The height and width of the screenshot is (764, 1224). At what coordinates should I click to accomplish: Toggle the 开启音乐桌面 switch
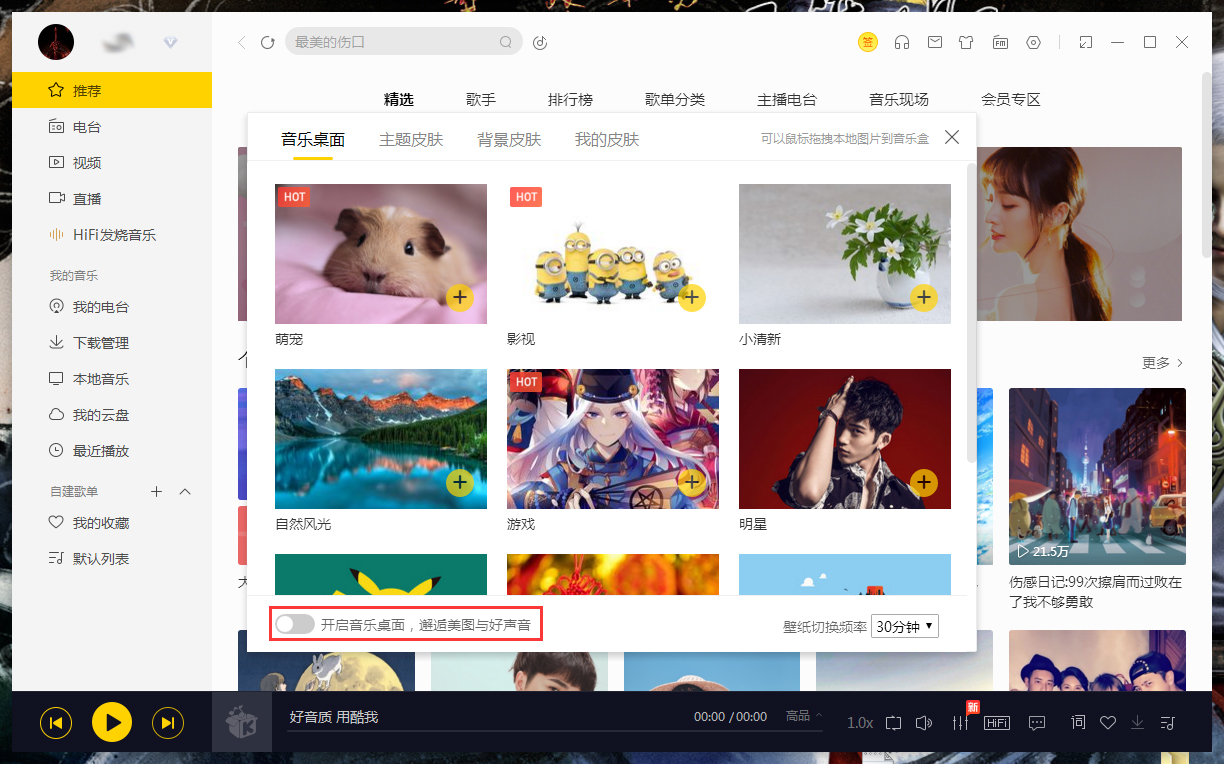pyautogui.click(x=294, y=623)
